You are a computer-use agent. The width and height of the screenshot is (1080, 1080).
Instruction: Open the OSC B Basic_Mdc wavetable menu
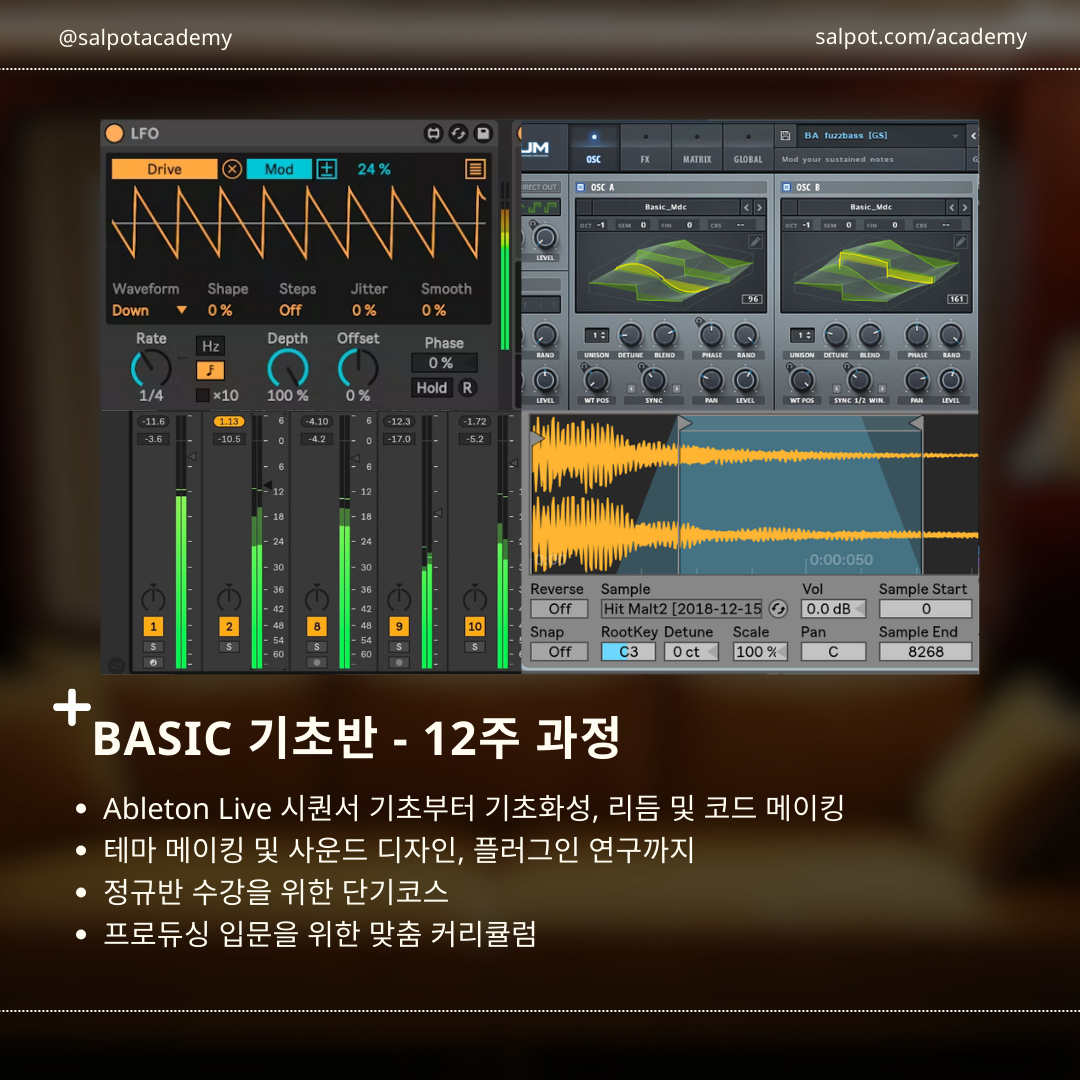pos(871,207)
